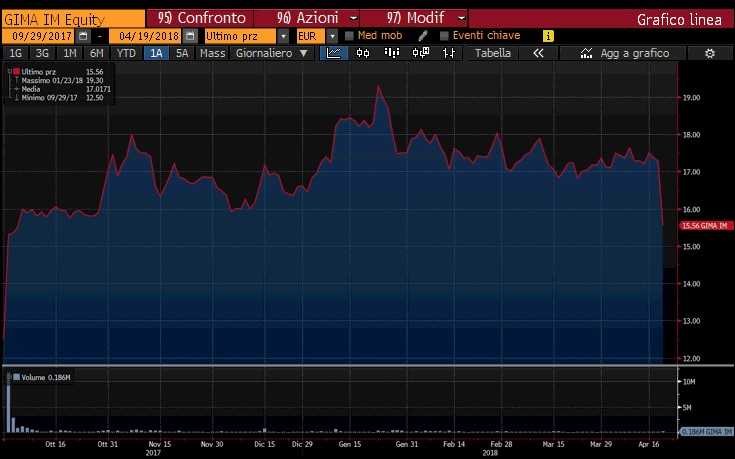Viewport: 735px width, 459px height.
Task: Select the candle-with-volume chart icon
Action: pos(420,53)
